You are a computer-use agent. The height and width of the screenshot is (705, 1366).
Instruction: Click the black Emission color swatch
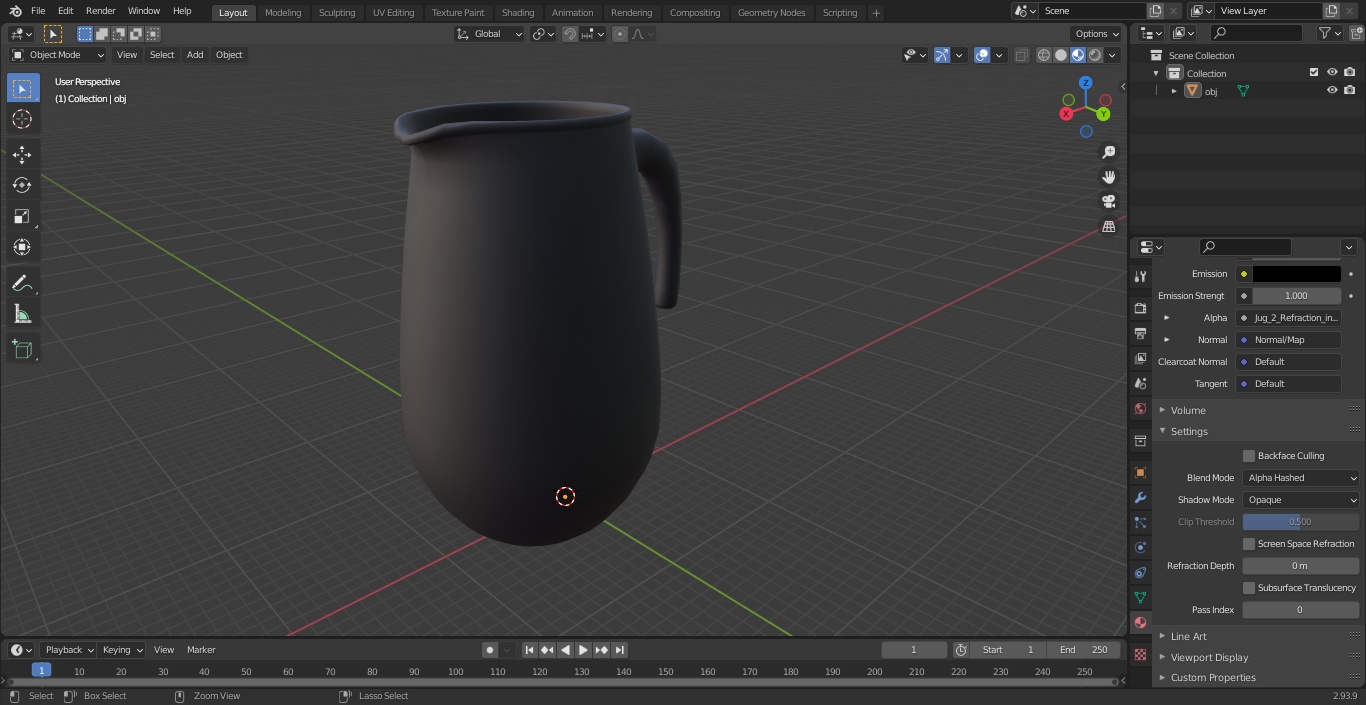1296,274
